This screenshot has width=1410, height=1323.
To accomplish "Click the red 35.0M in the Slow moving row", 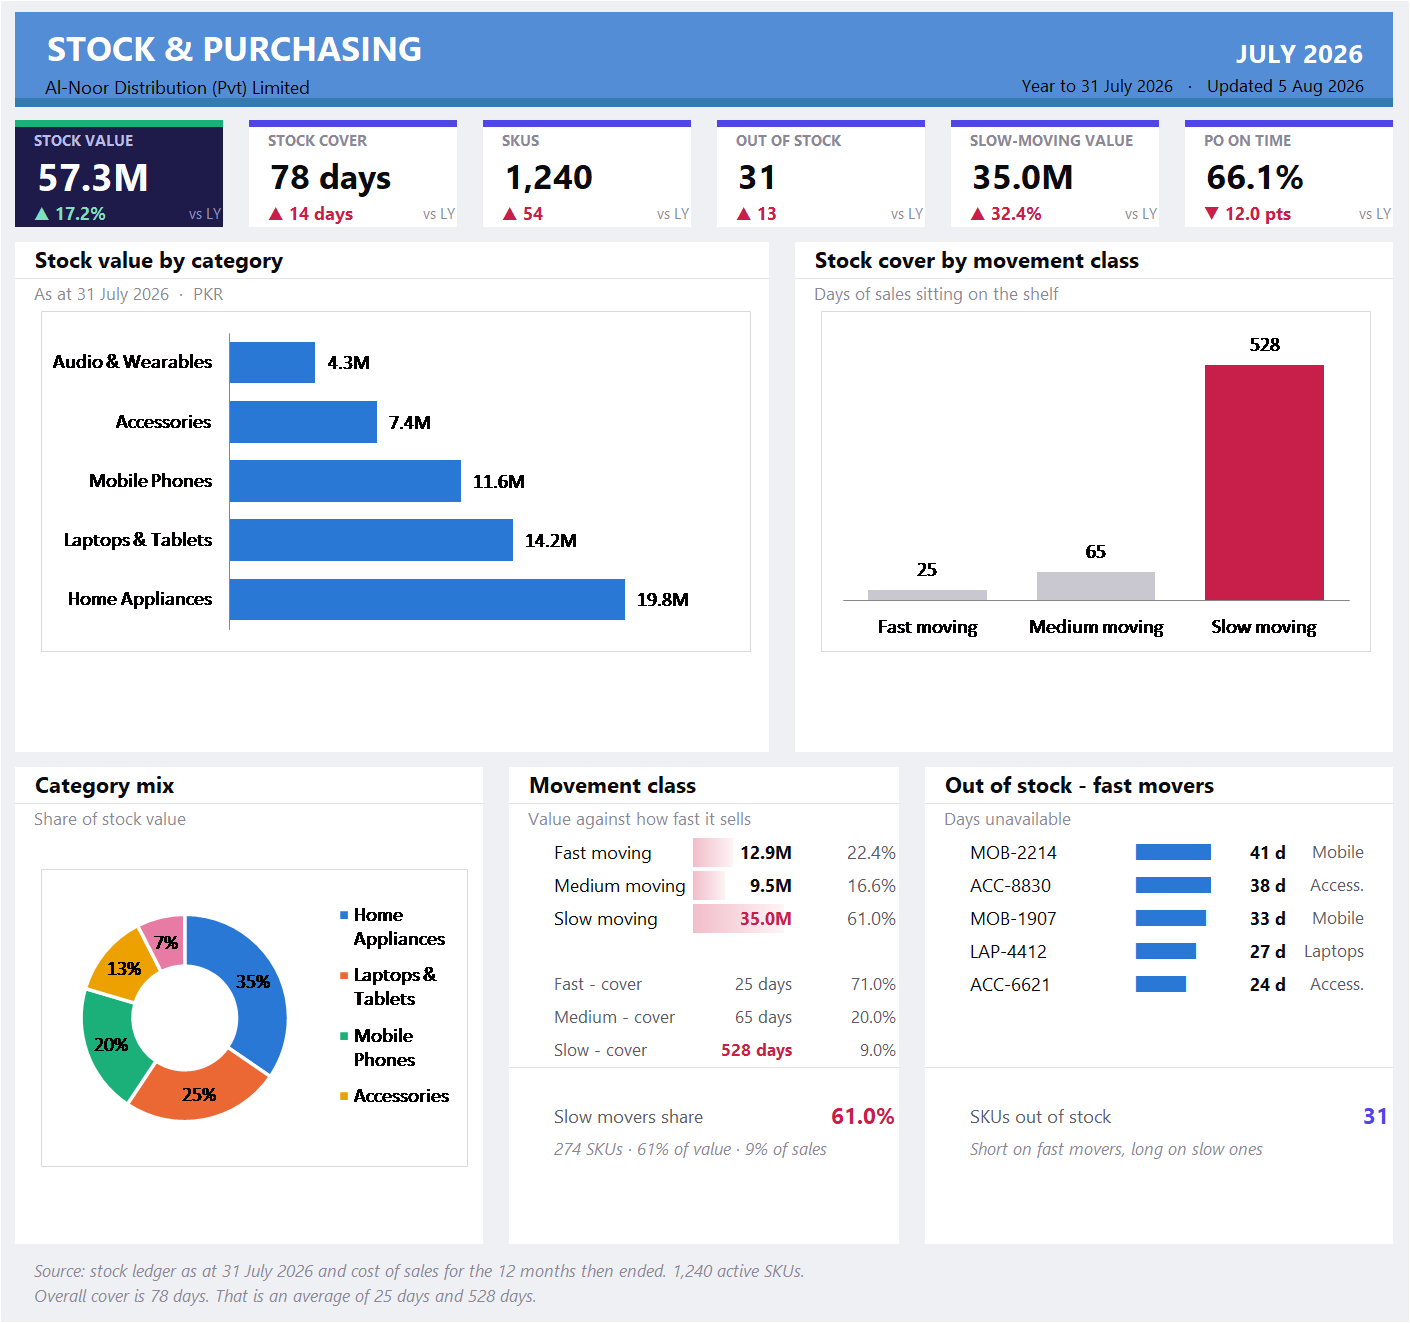I will point(766,919).
